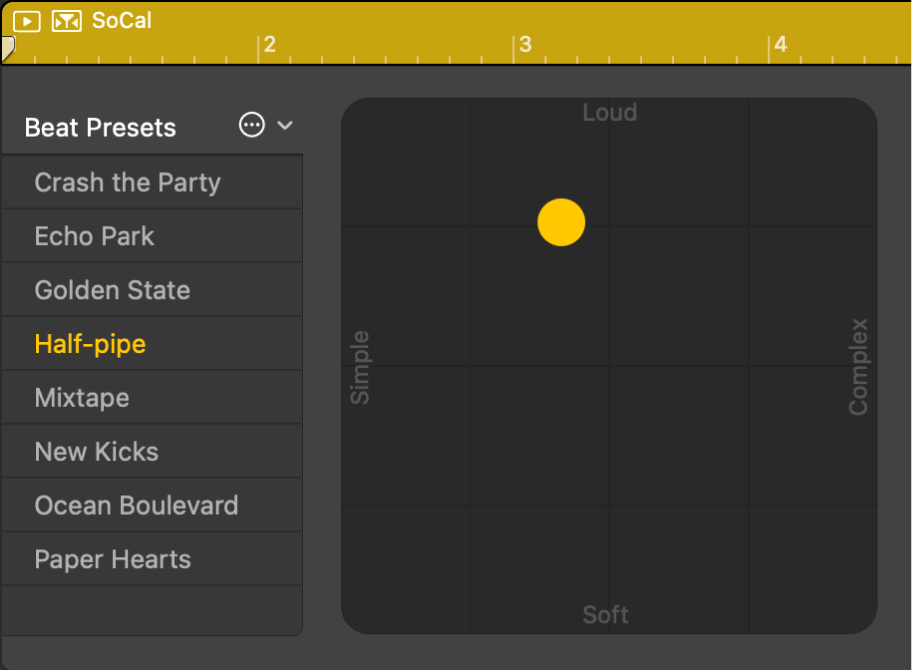This screenshot has height=670, width=912.
Task: Click the yellow puck on the drummer pad
Action: 561,222
